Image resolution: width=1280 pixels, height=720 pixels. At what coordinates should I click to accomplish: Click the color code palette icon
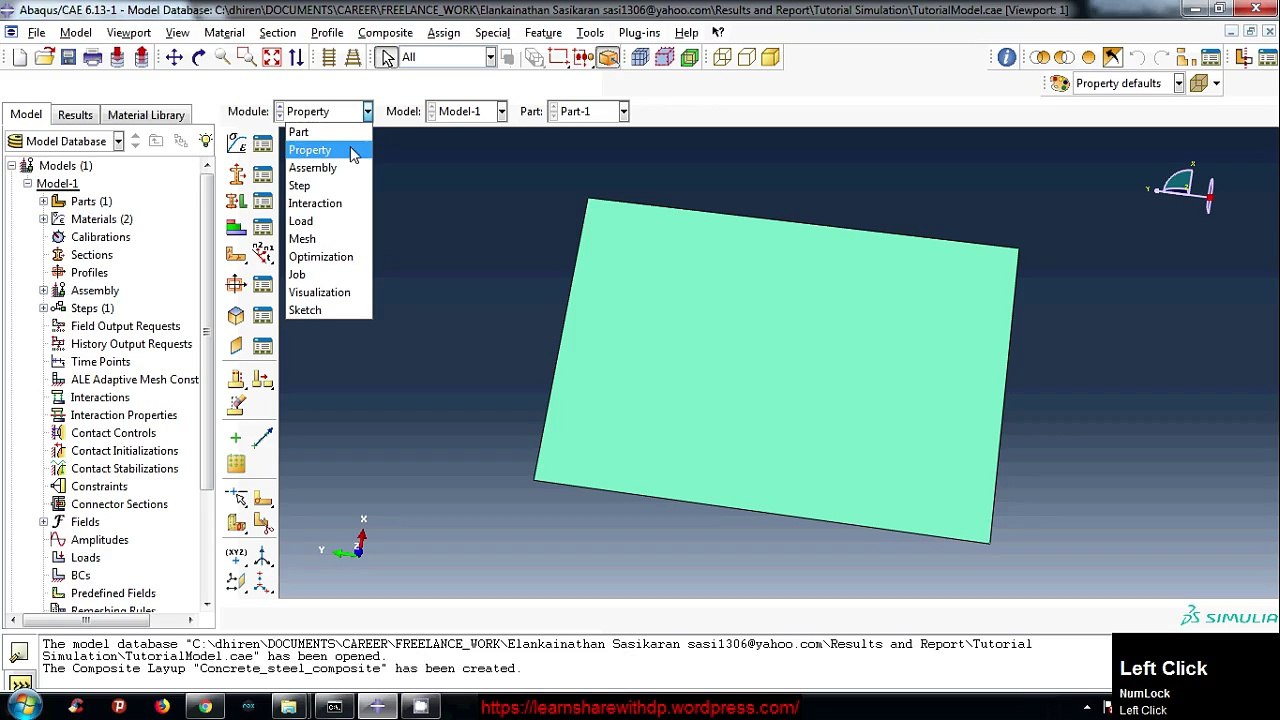coord(1060,83)
